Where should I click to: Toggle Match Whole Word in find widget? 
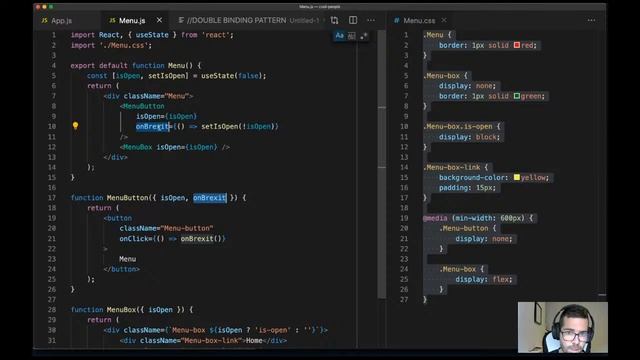click(351, 36)
